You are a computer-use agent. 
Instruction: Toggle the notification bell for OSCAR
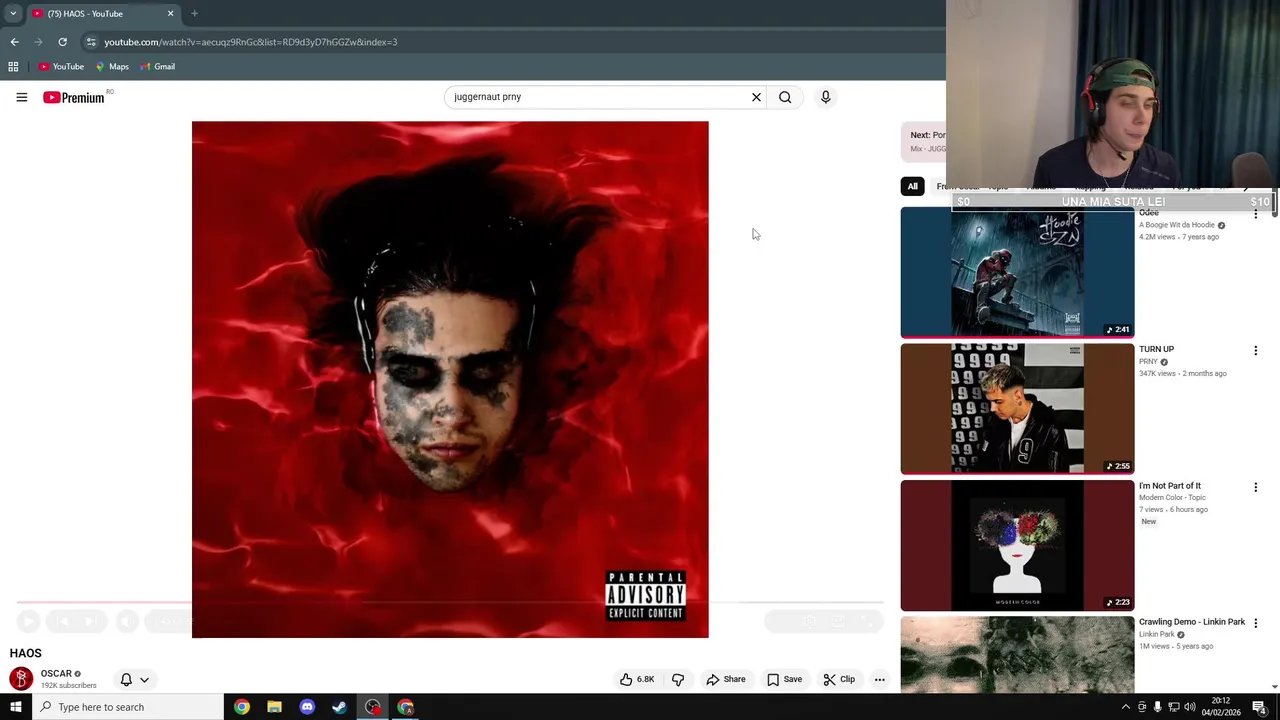point(126,679)
